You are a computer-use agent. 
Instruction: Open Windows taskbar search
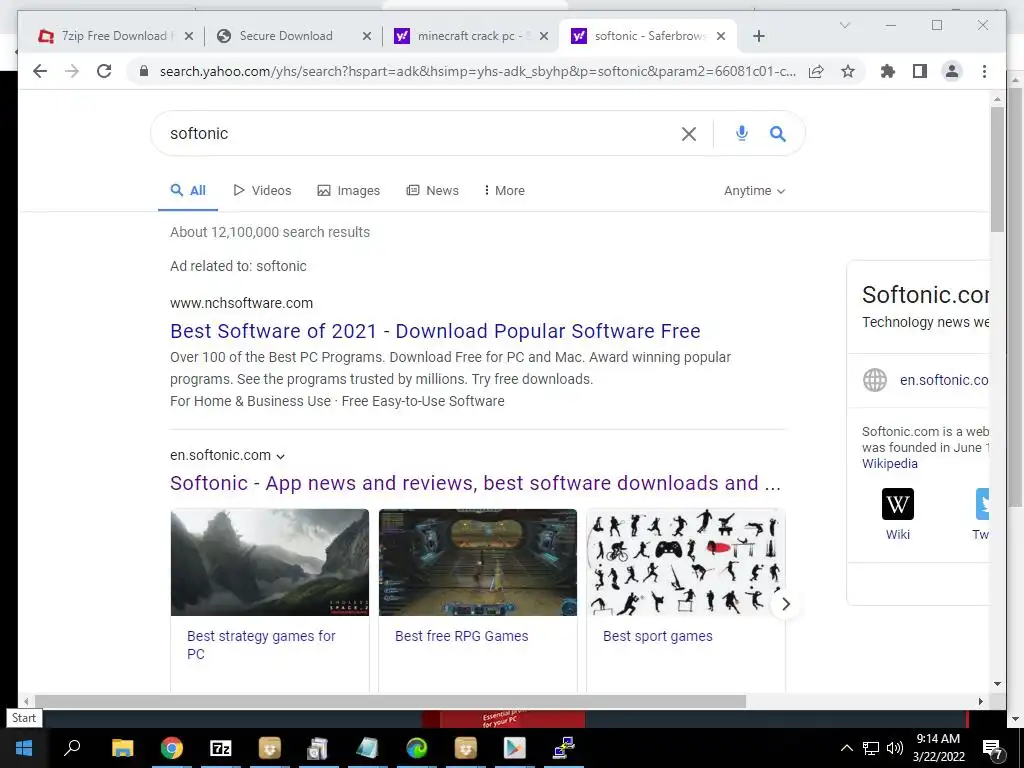pos(72,748)
